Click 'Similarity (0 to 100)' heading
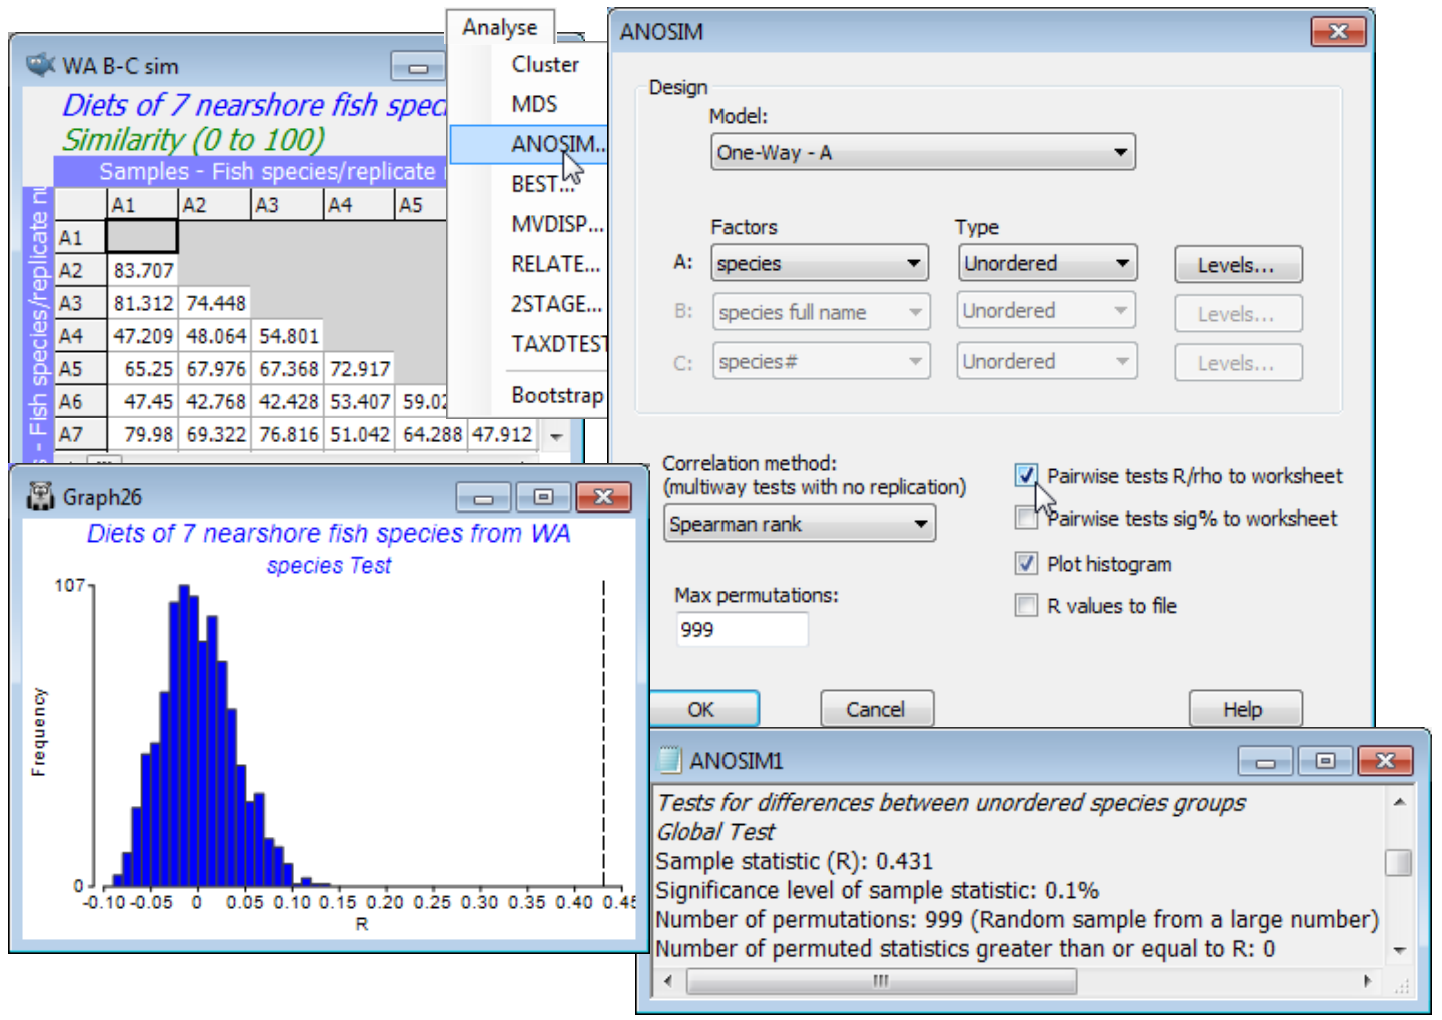This screenshot has width=1442, height=1020. tap(194, 139)
